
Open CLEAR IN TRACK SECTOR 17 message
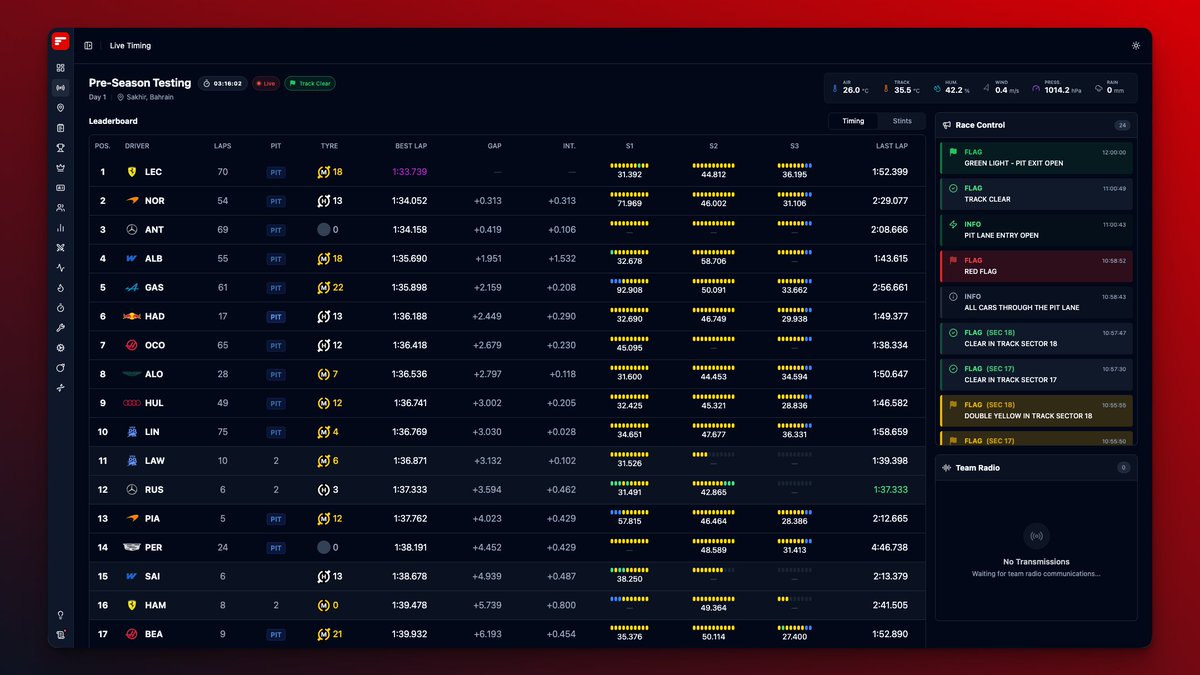[x=1036, y=374]
